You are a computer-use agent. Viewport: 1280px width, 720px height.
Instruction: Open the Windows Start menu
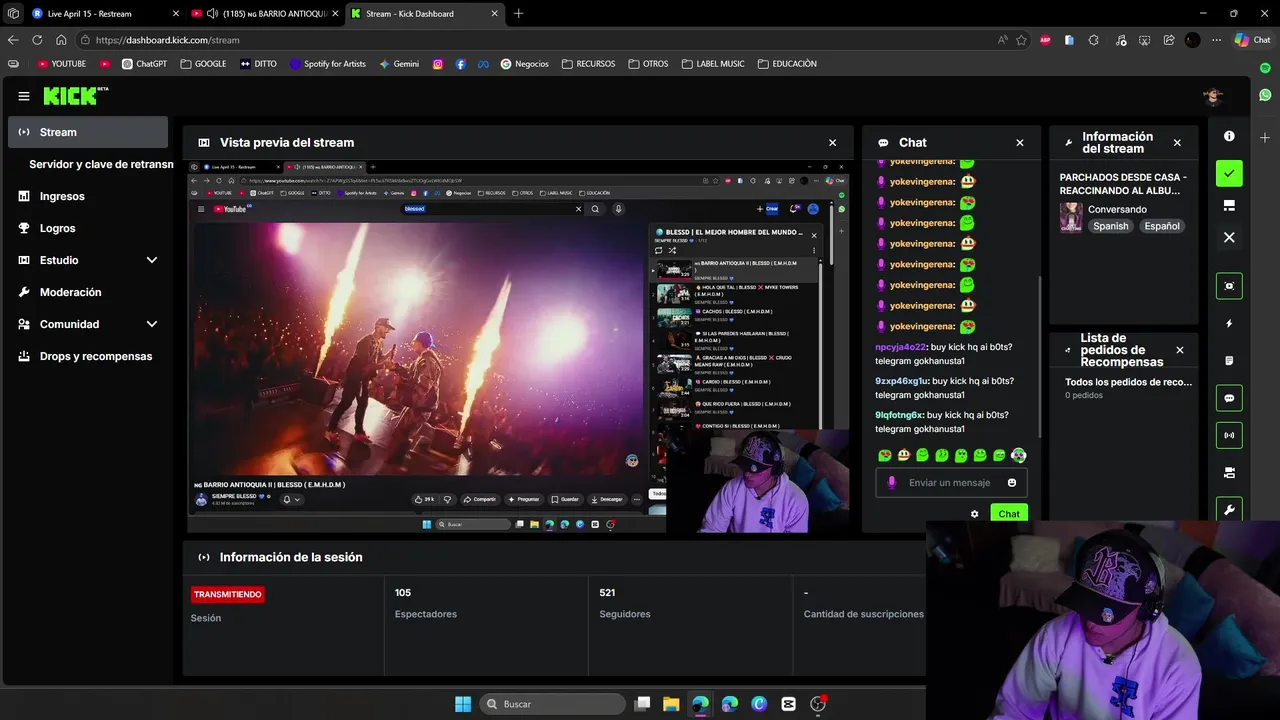(x=463, y=704)
